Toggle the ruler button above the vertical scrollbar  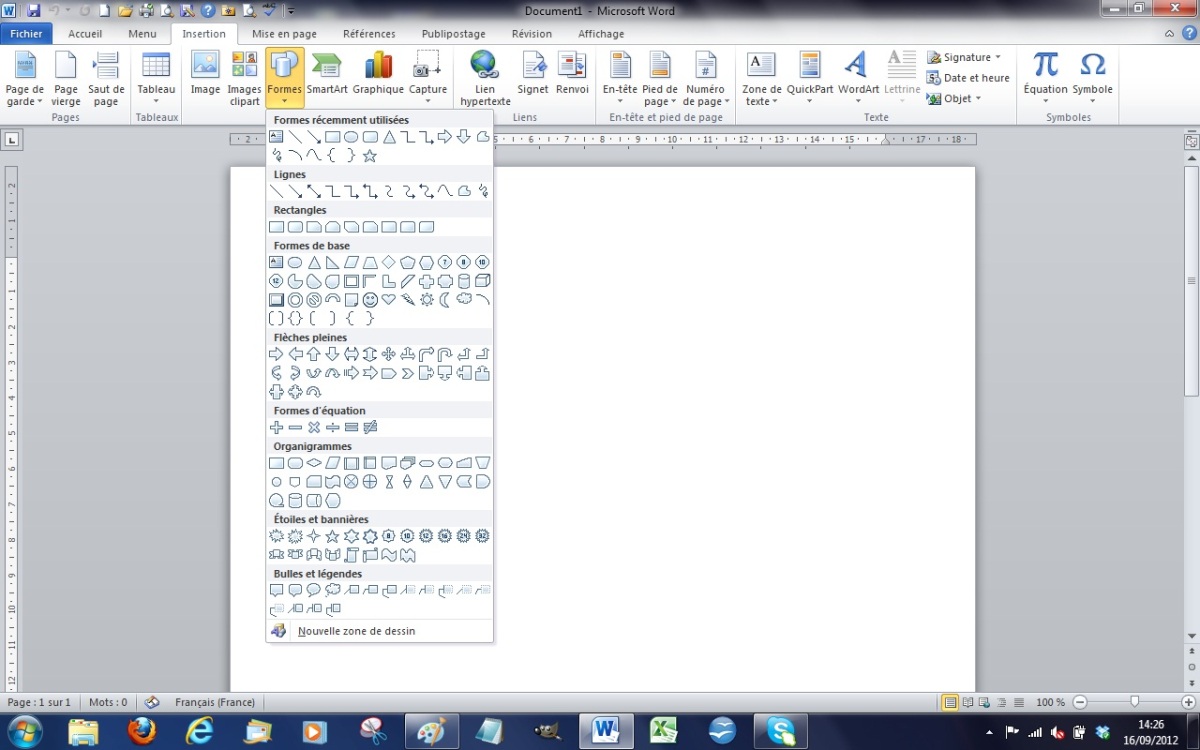pyautogui.click(x=1191, y=141)
